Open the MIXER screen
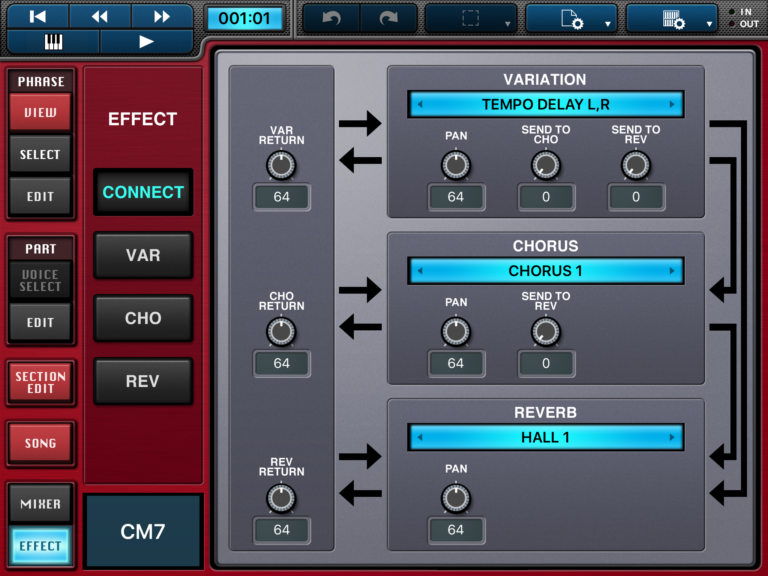This screenshot has width=768, height=576. pyautogui.click(x=40, y=504)
